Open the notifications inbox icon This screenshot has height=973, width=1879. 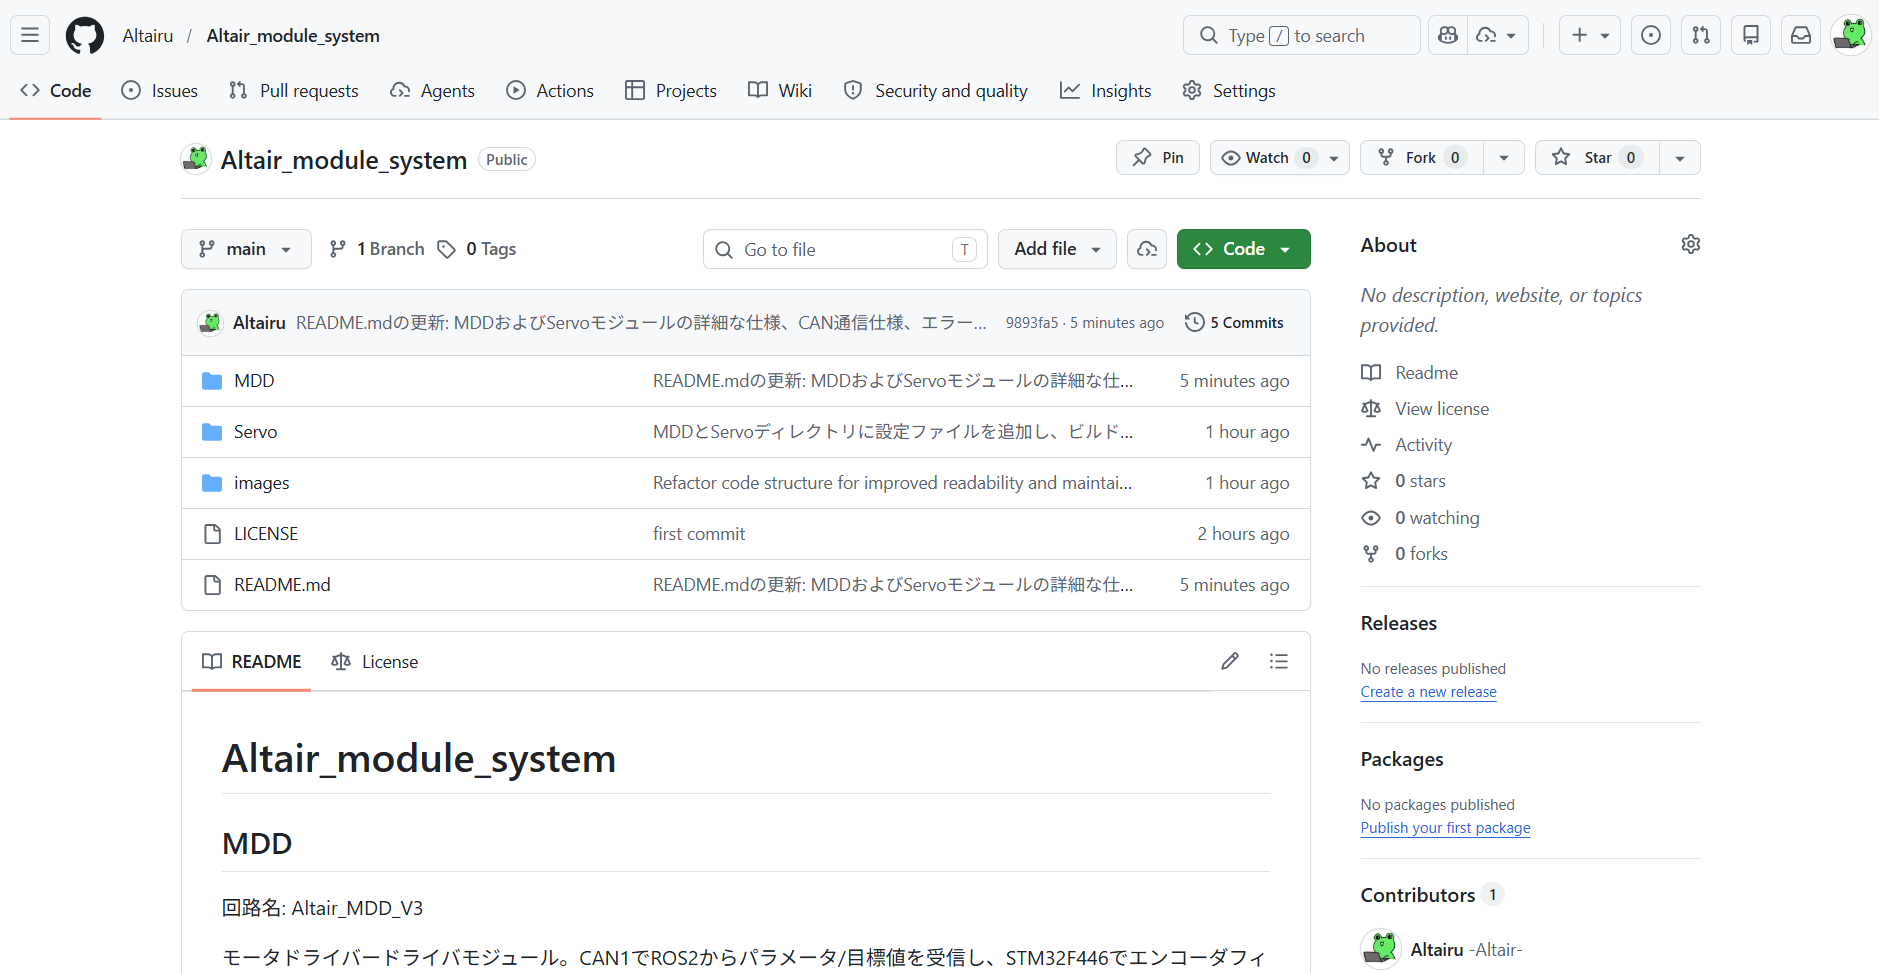click(x=1800, y=35)
